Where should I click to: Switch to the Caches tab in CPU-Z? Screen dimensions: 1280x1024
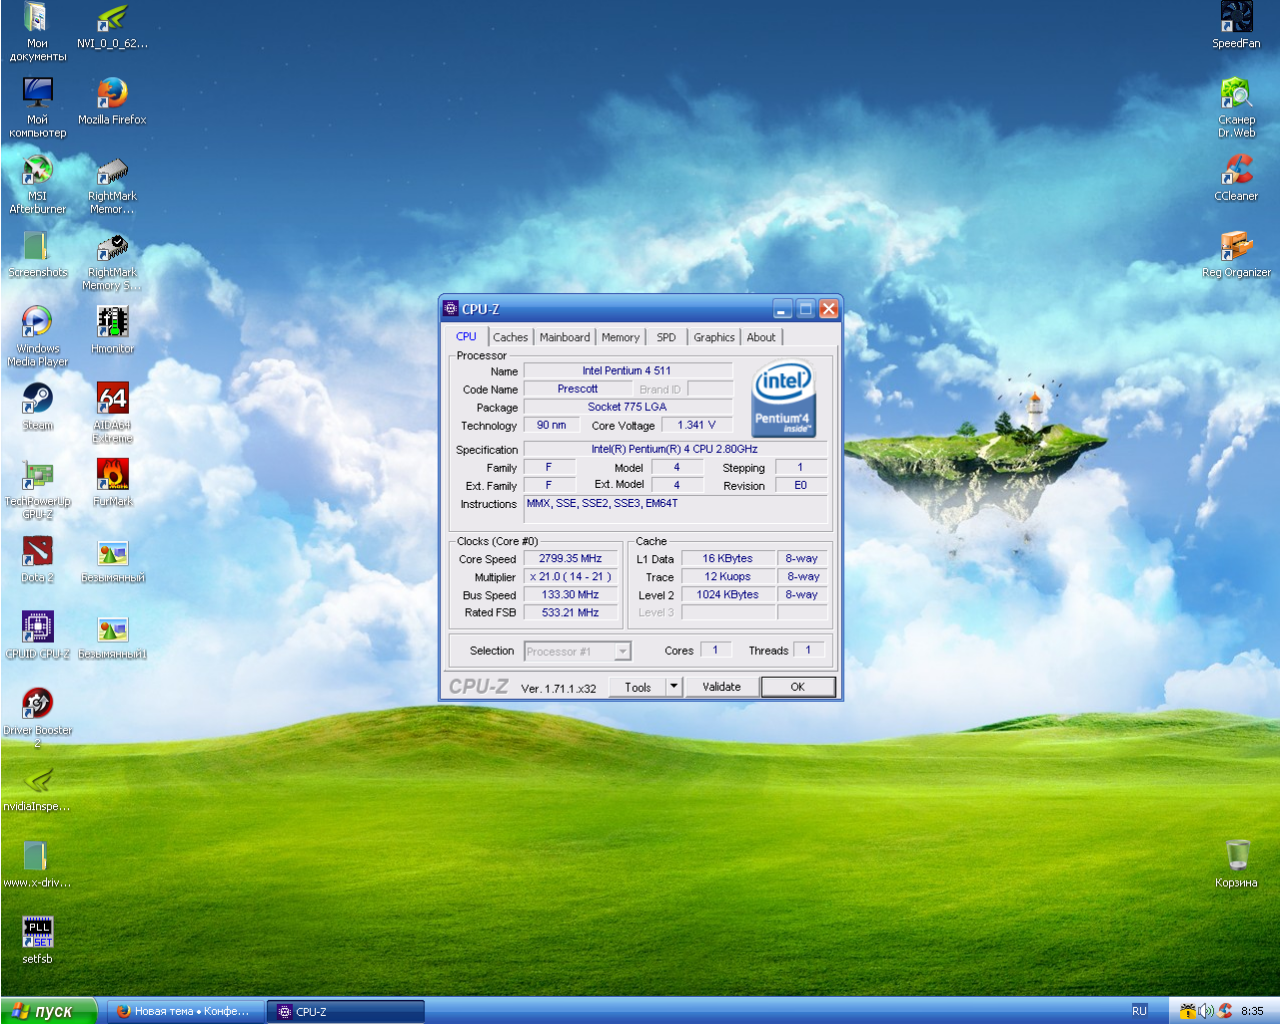coord(510,337)
